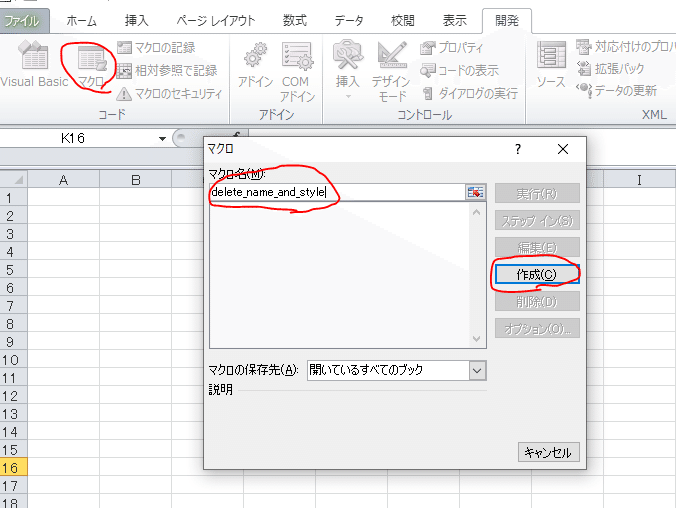Open 対応付けのプロパティ (Map Properties)
The width and height of the screenshot is (676, 508).
click(x=626, y=47)
